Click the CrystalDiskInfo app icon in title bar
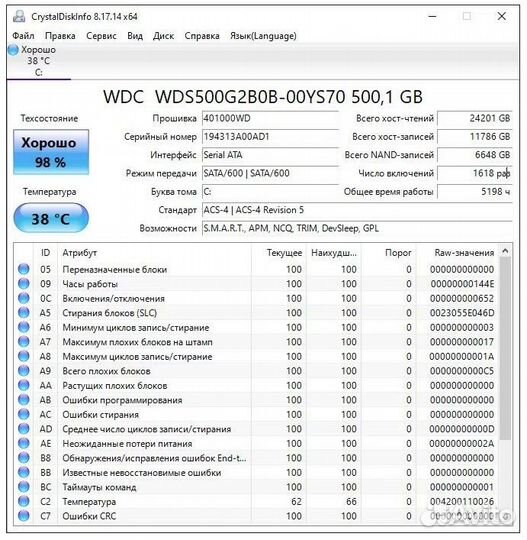Screen dimensions: 527x540 coord(19,16)
